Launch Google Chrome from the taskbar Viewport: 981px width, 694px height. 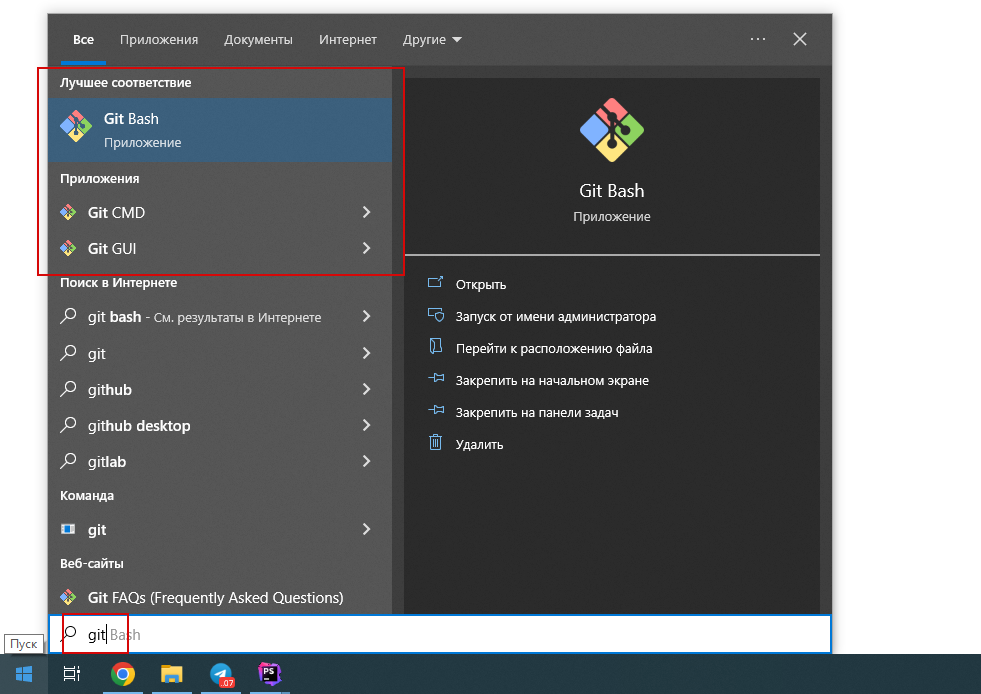123,674
